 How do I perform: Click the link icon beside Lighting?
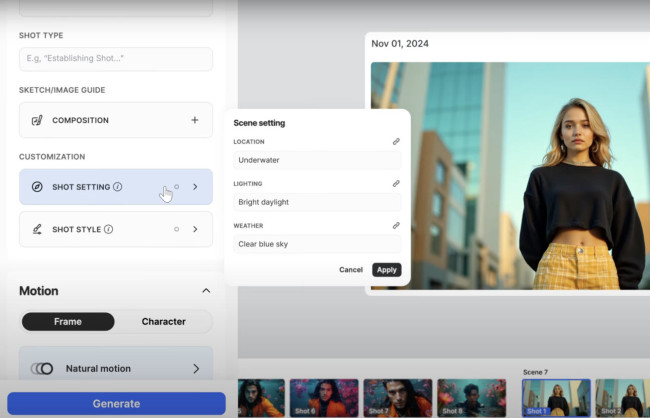coord(396,184)
